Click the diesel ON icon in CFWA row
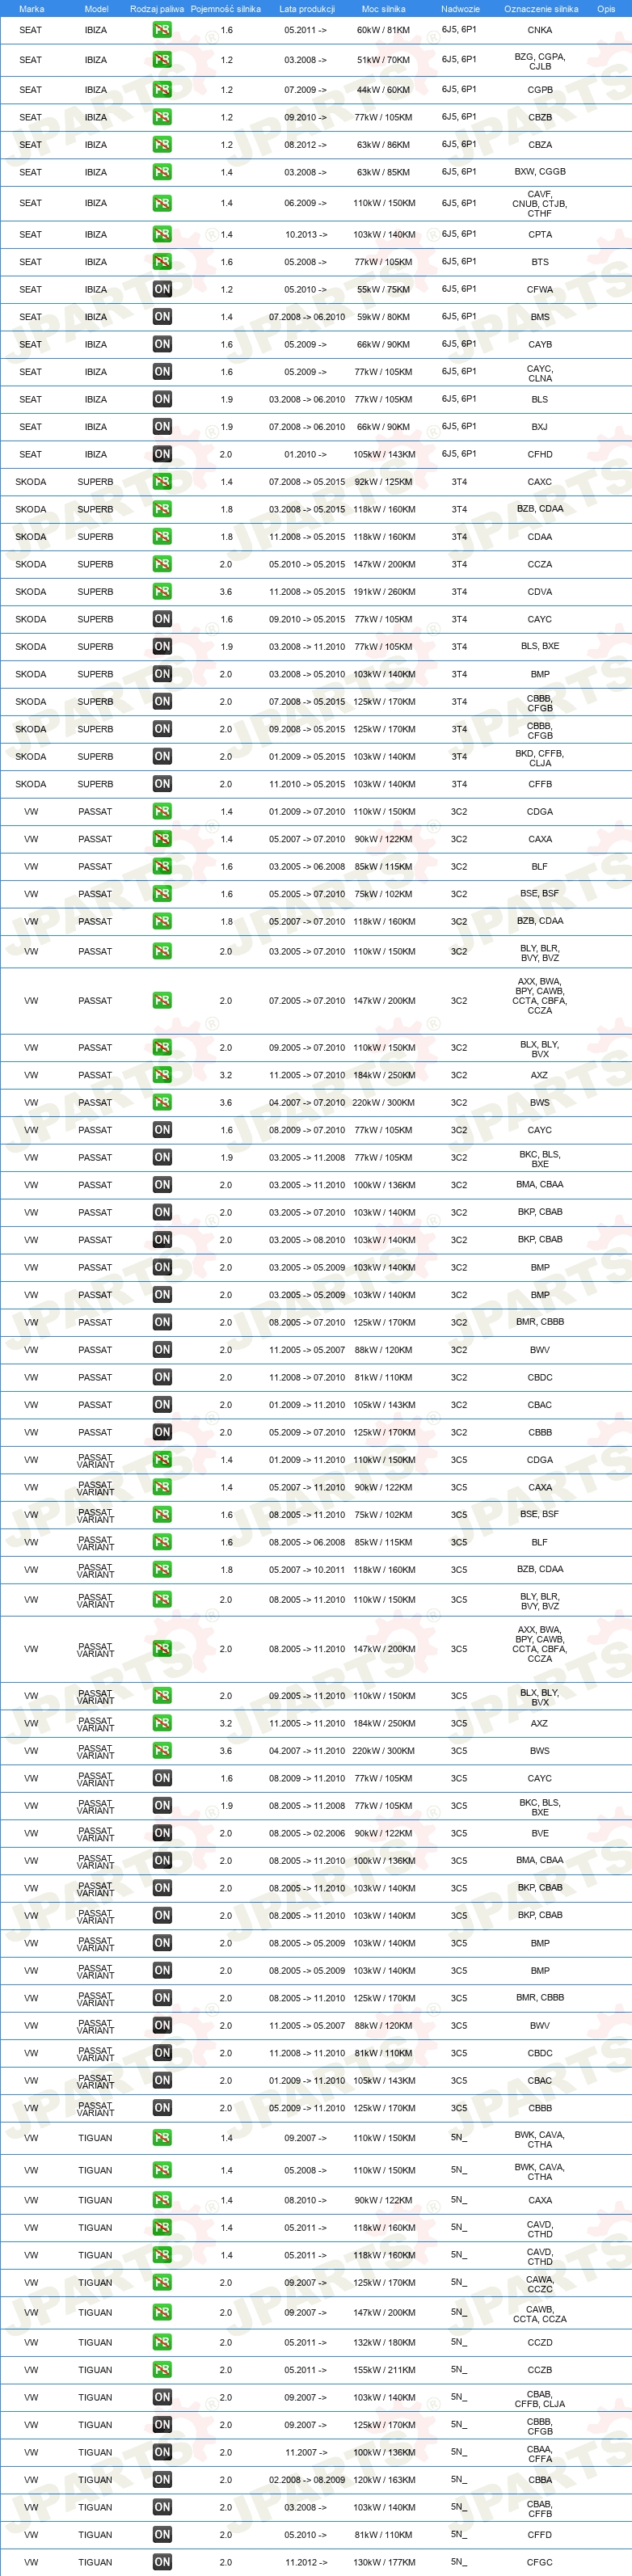632x2576 pixels. tap(162, 290)
